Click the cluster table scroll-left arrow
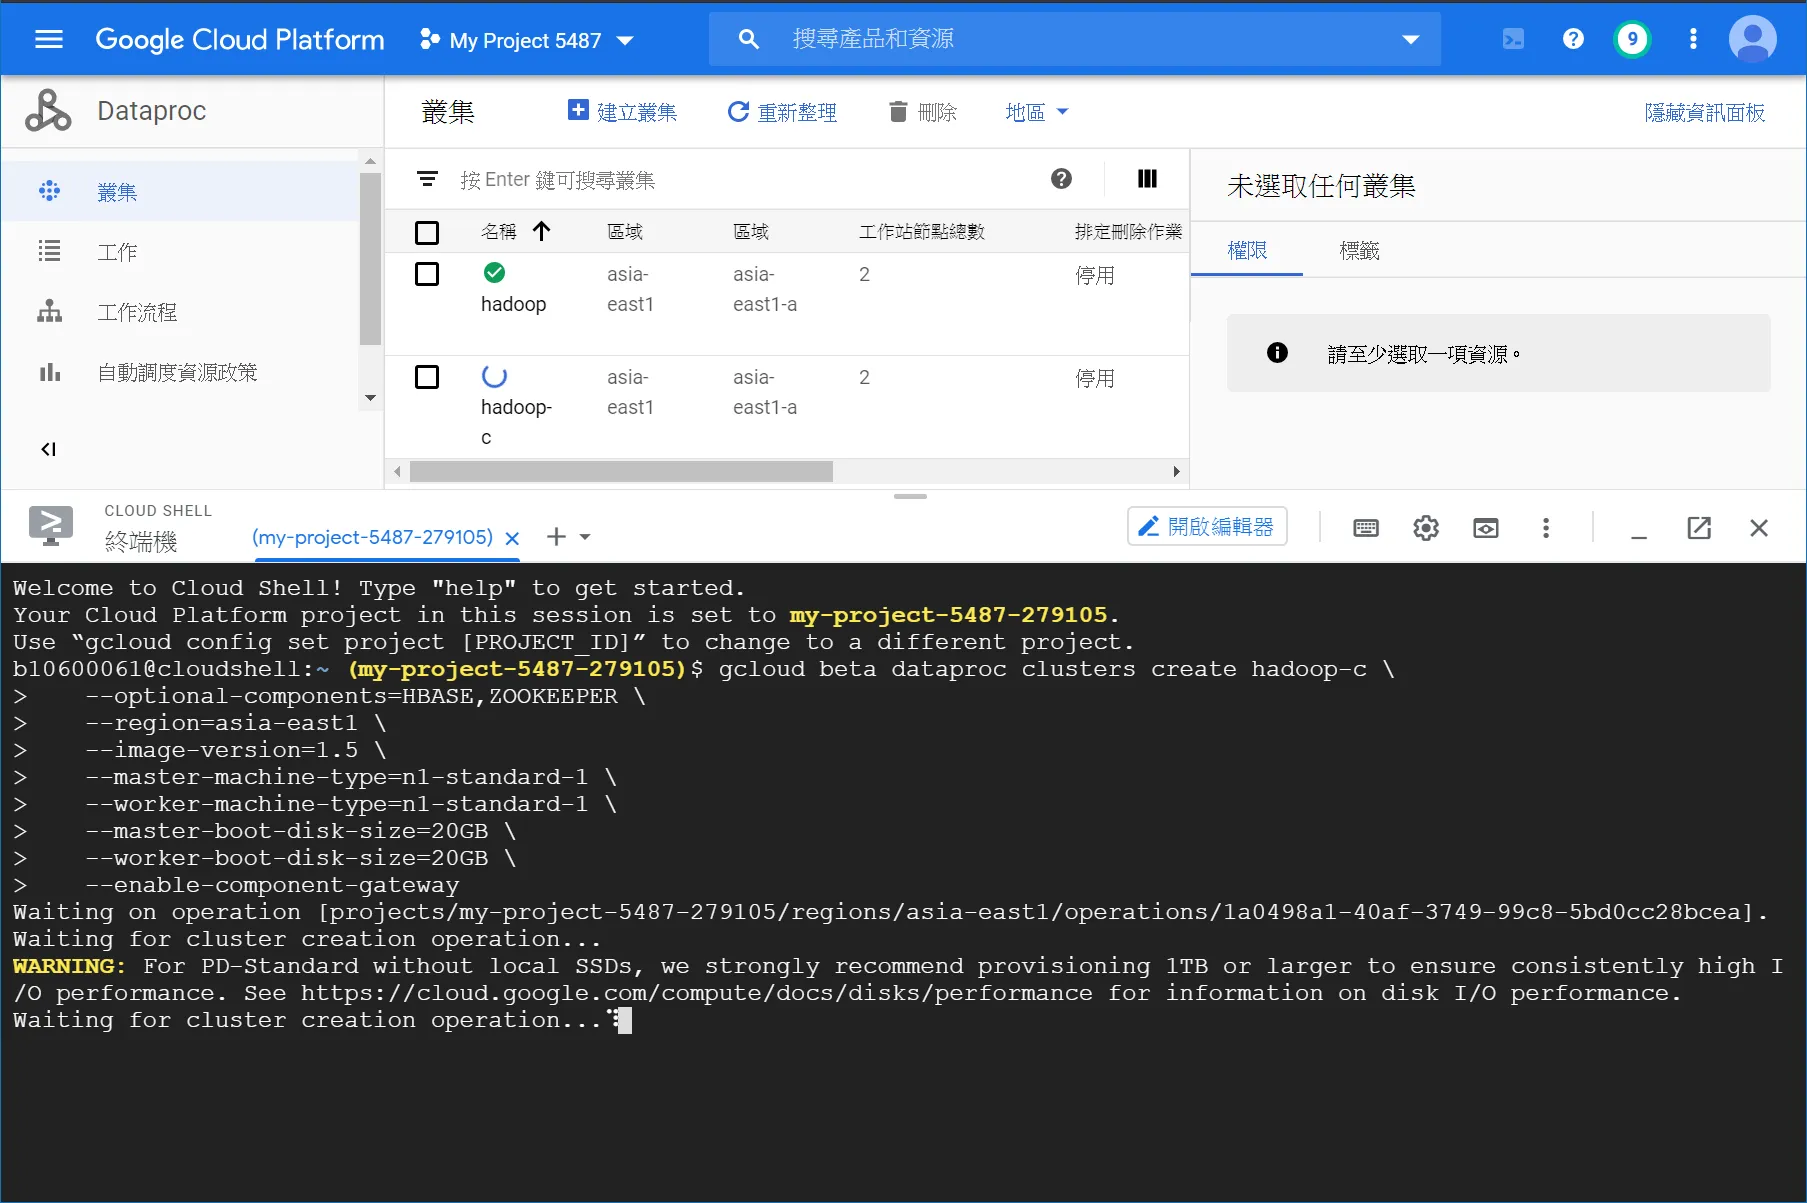 pos(398,471)
